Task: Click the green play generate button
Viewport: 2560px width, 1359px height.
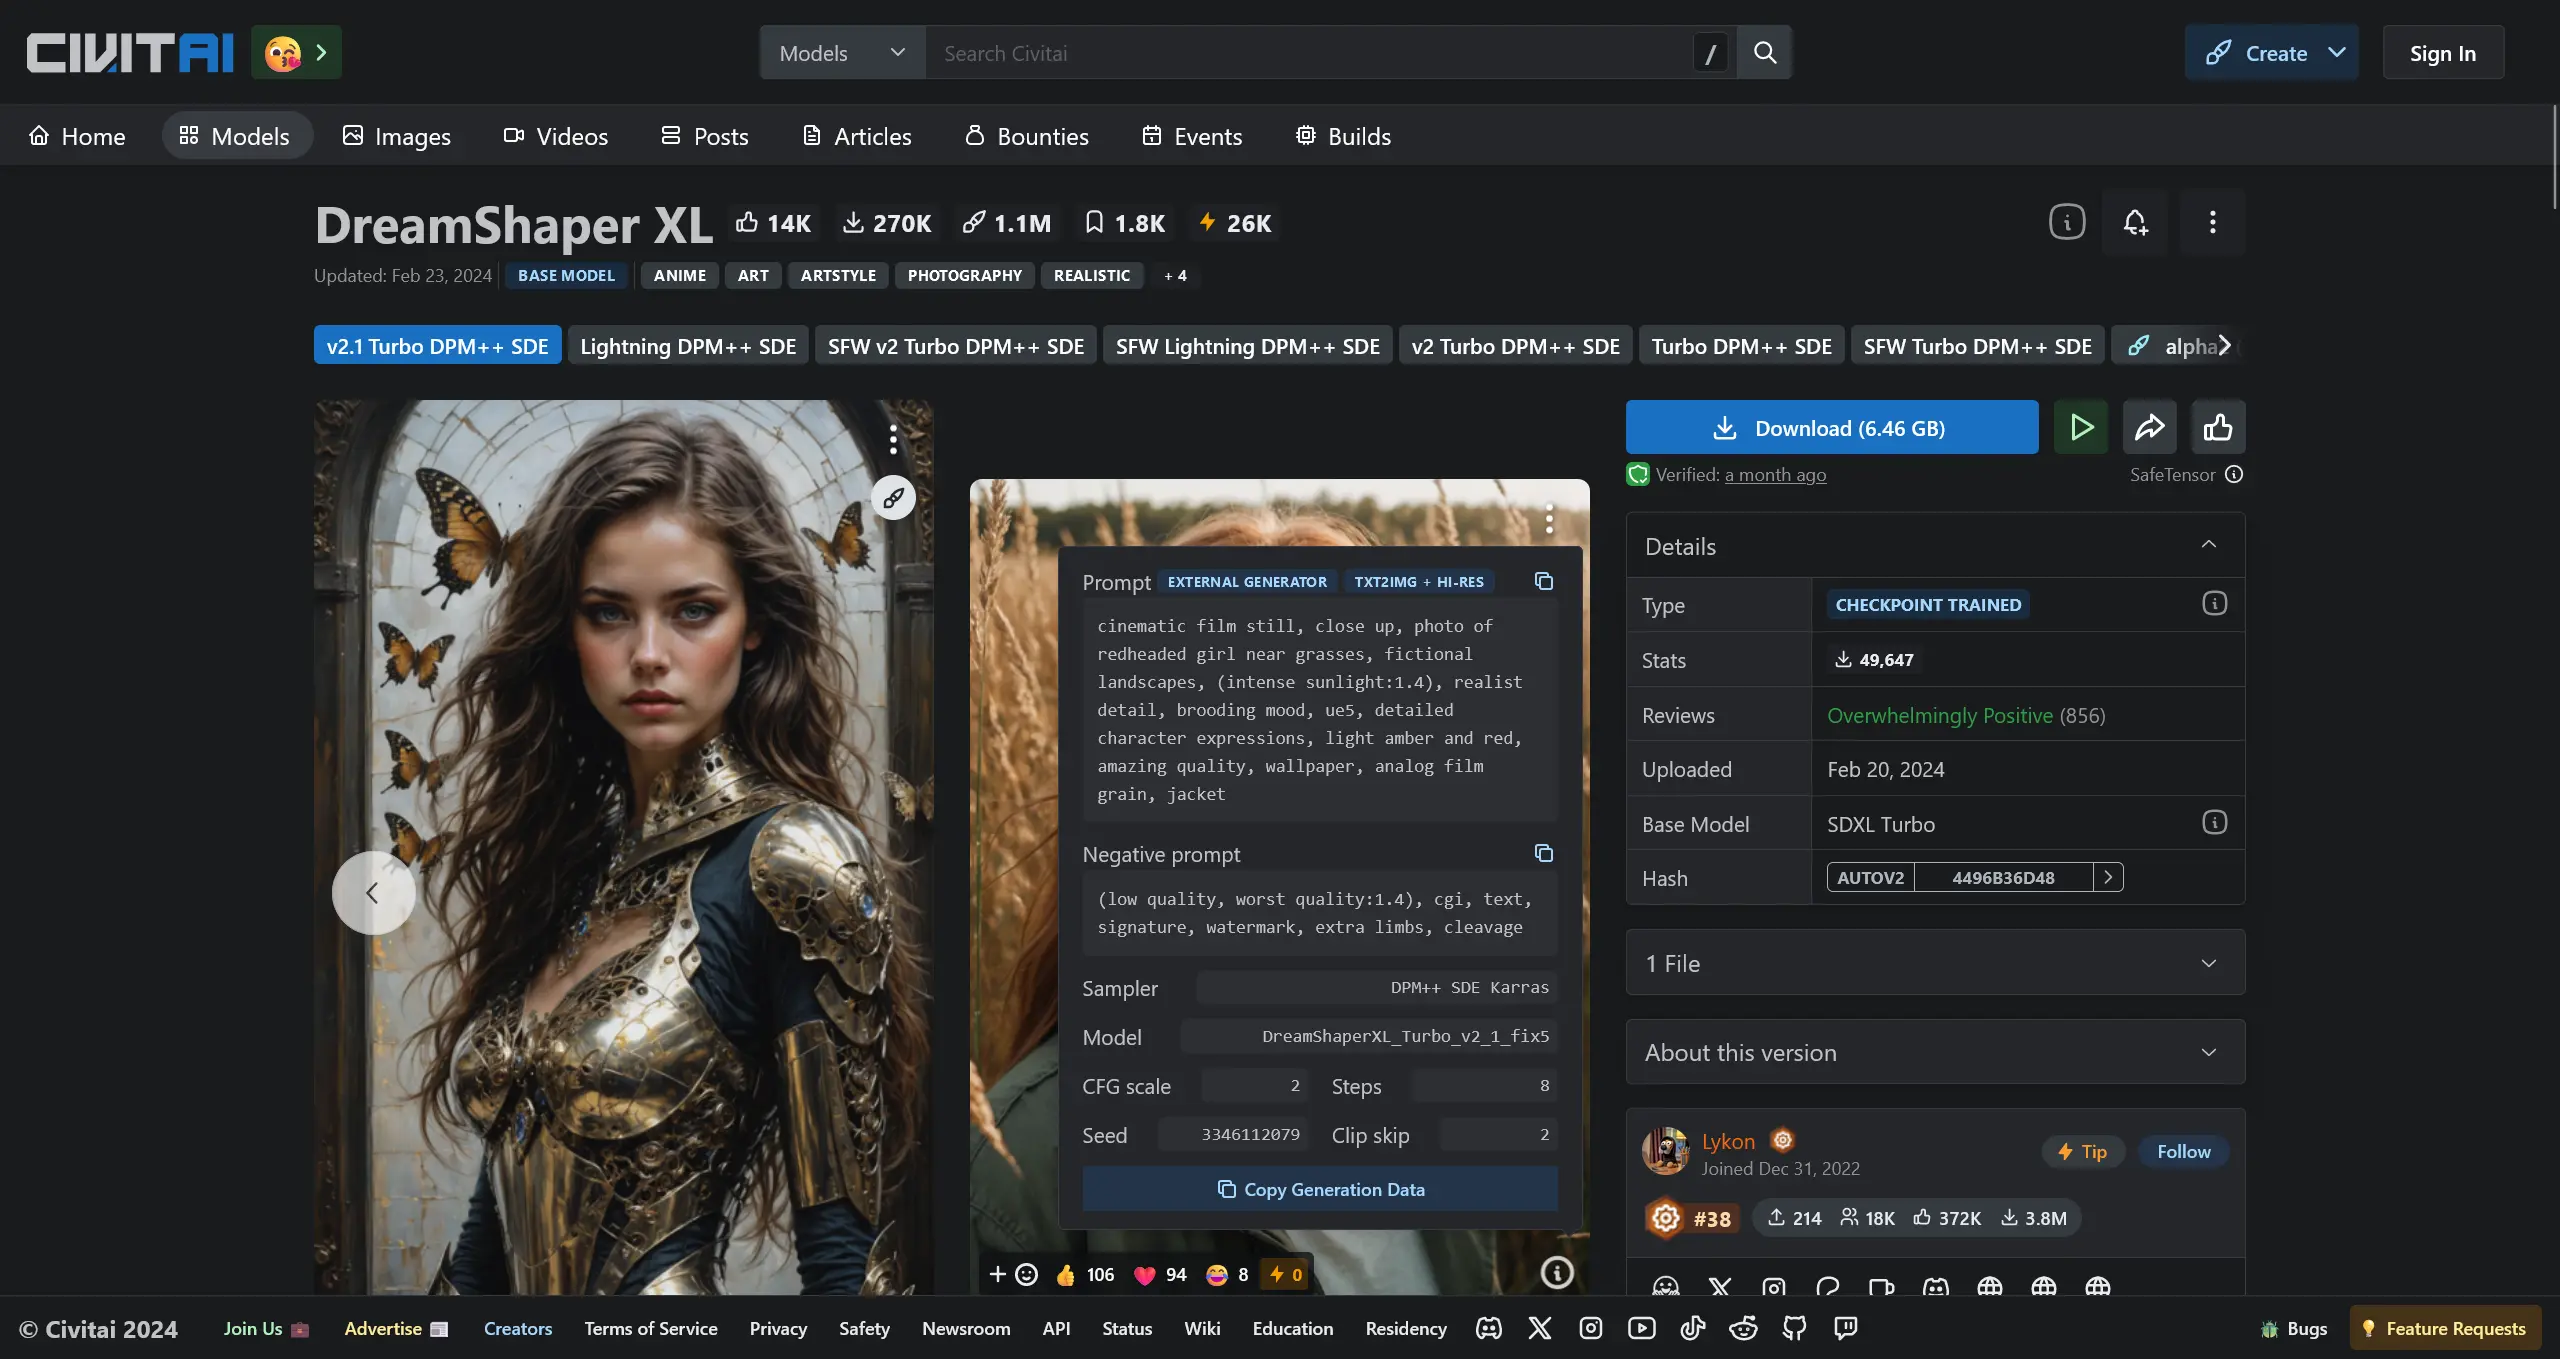Action: [x=2081, y=428]
